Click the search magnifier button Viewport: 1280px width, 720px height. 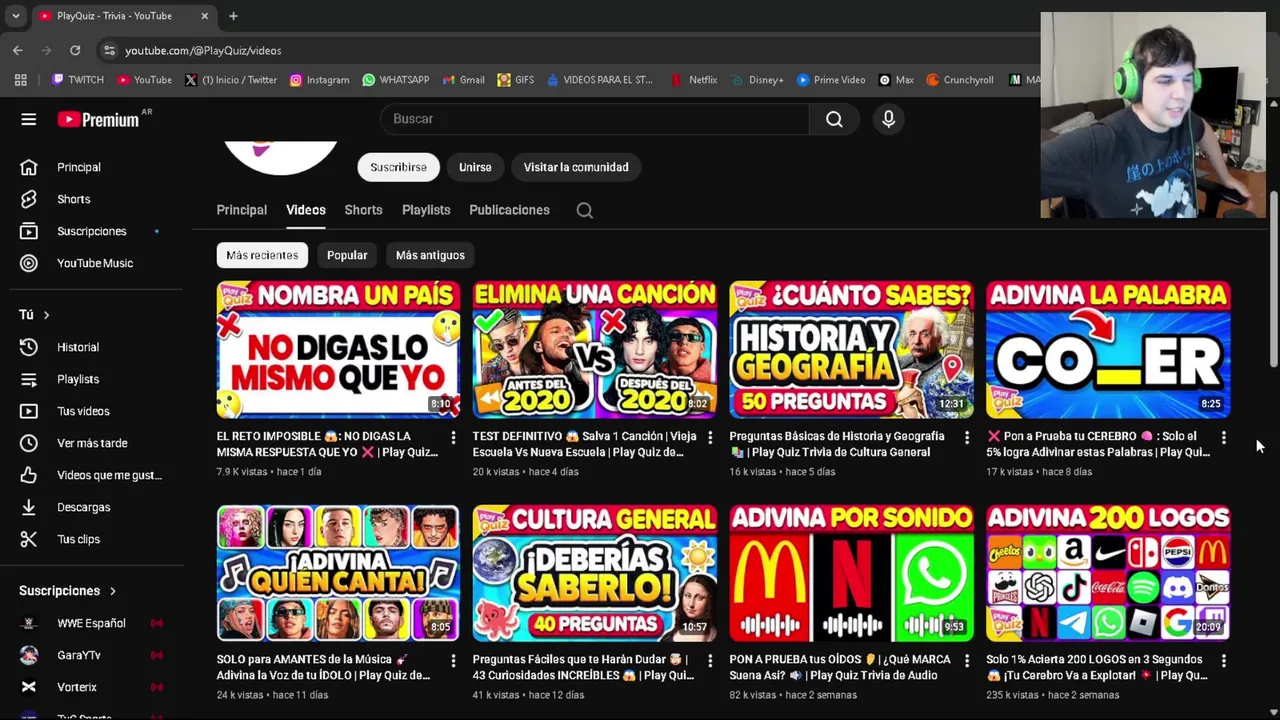(834, 119)
